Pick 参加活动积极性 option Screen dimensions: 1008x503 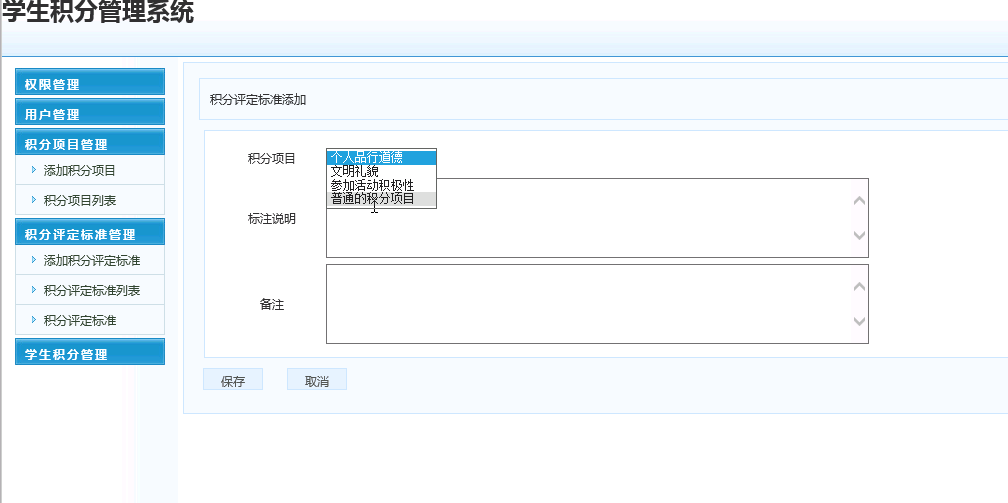[x=382, y=185]
